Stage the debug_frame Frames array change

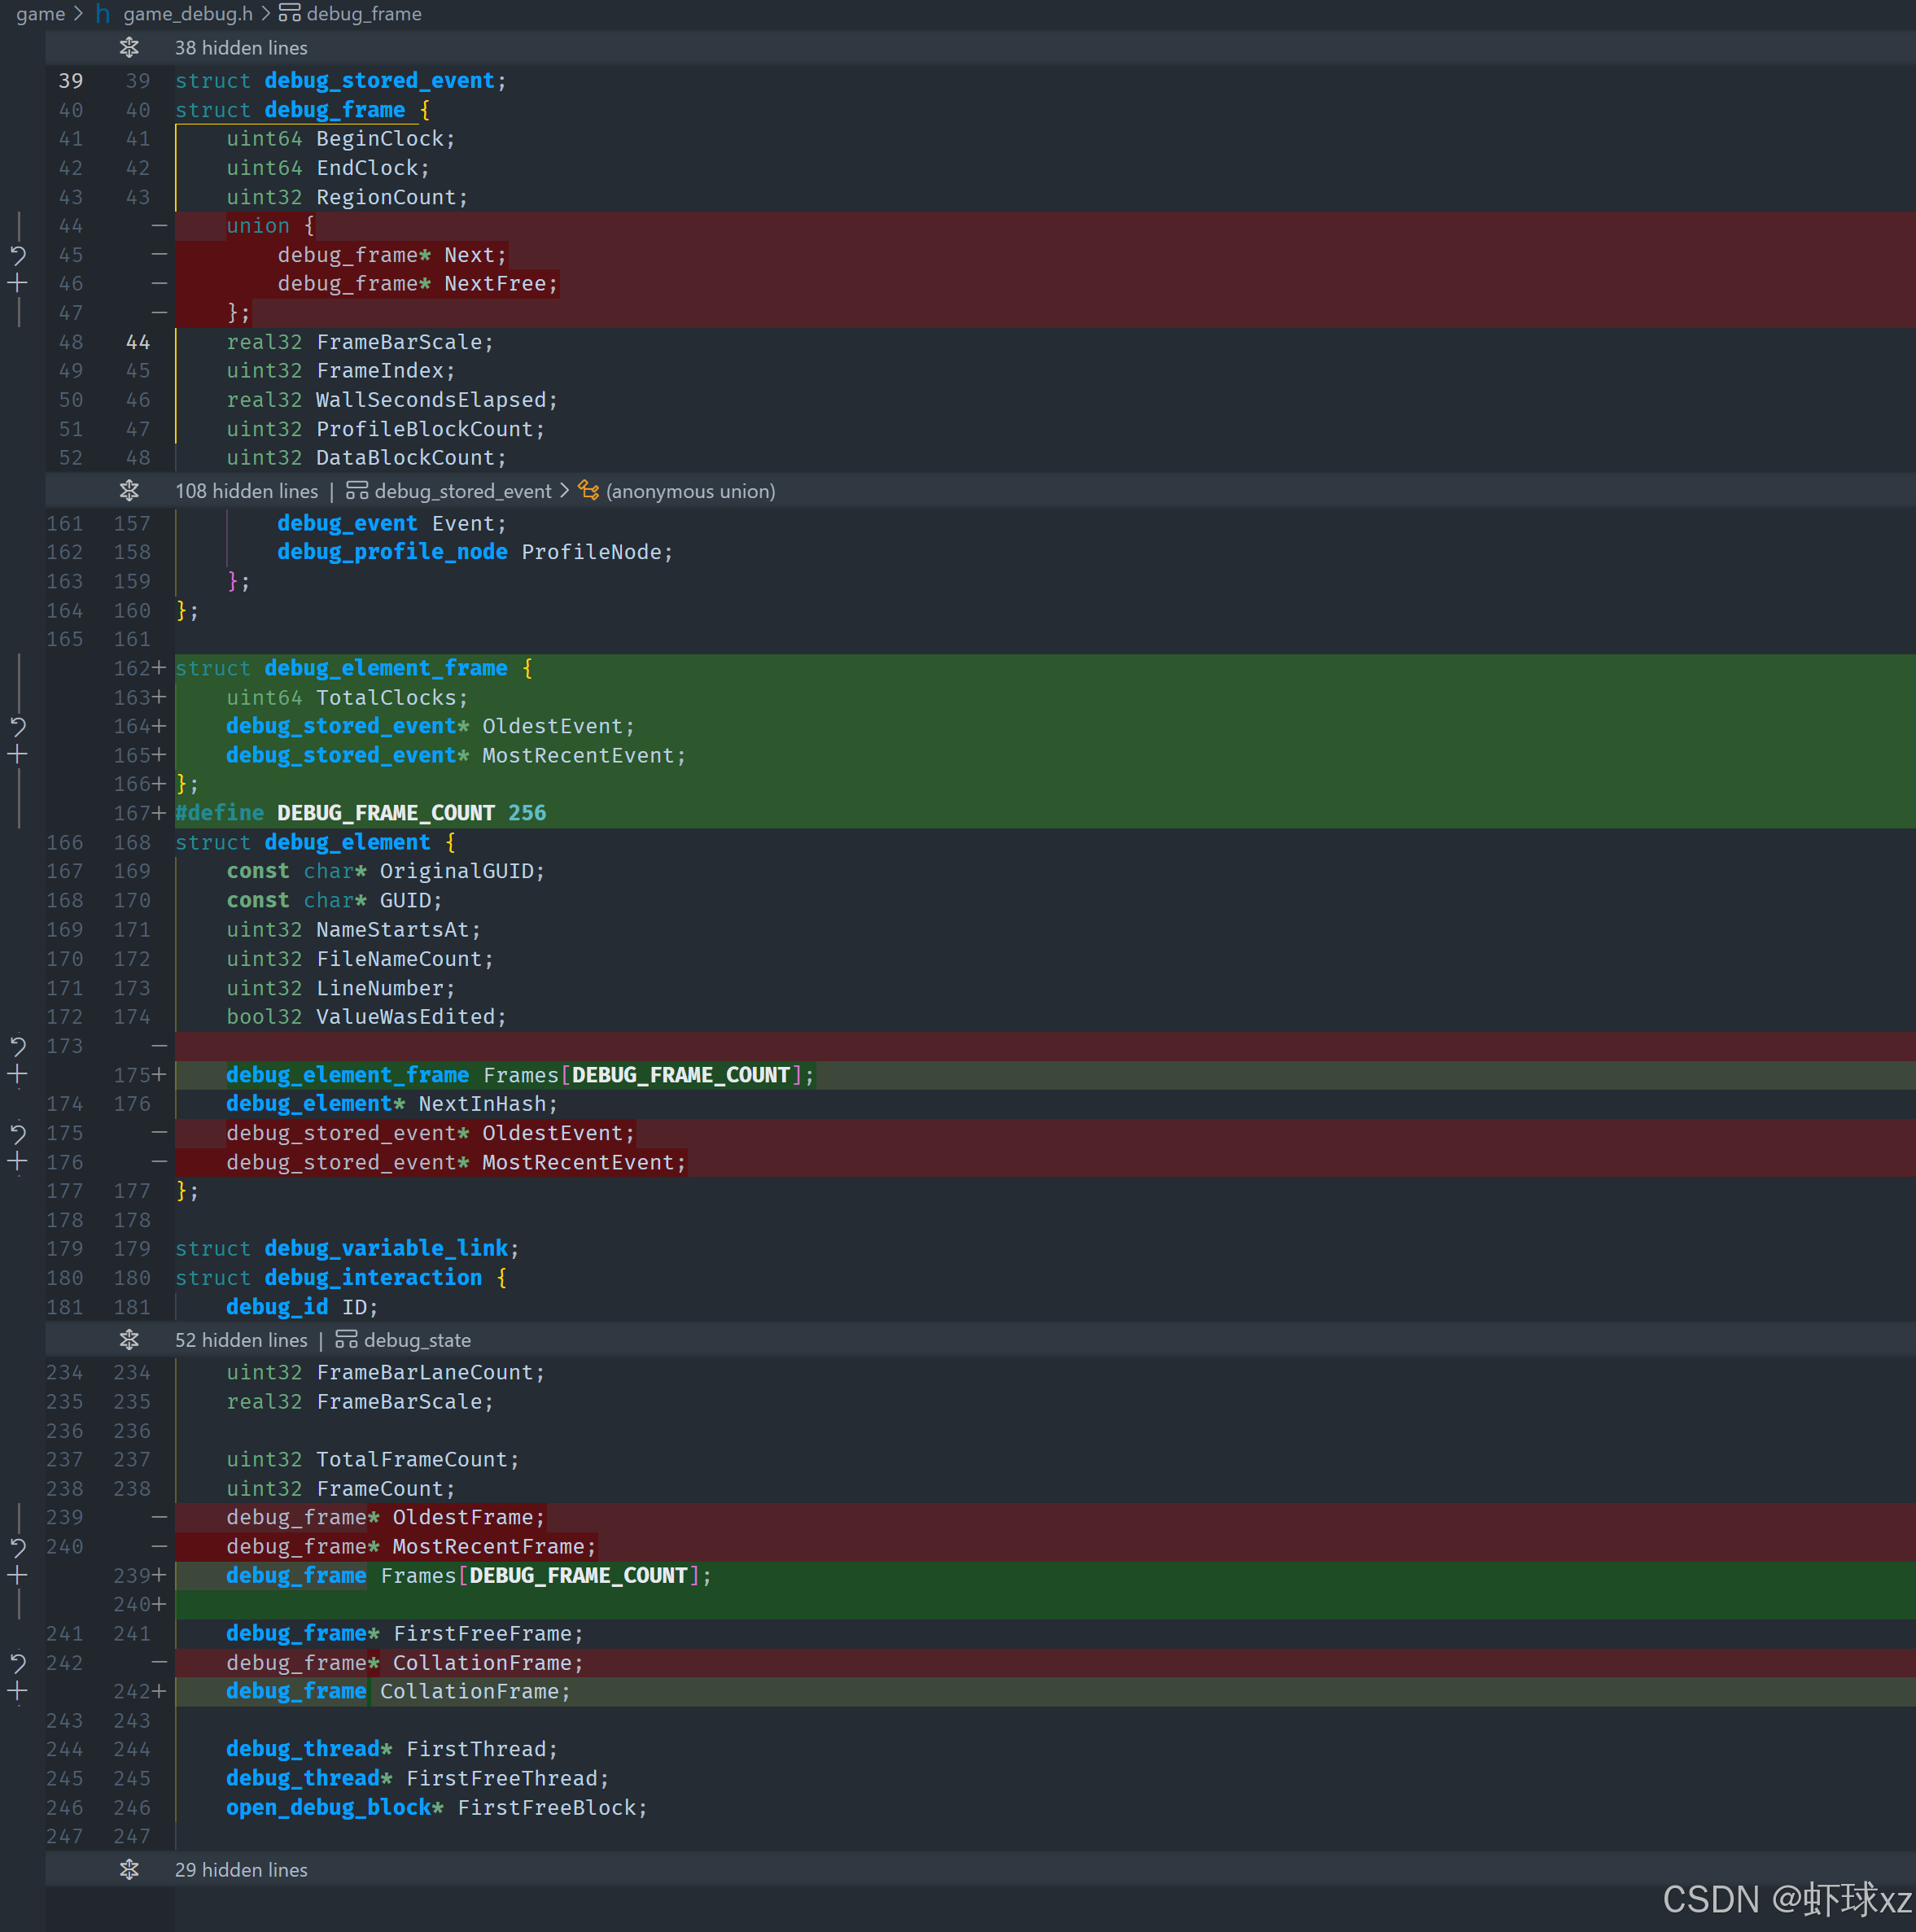[18, 1576]
